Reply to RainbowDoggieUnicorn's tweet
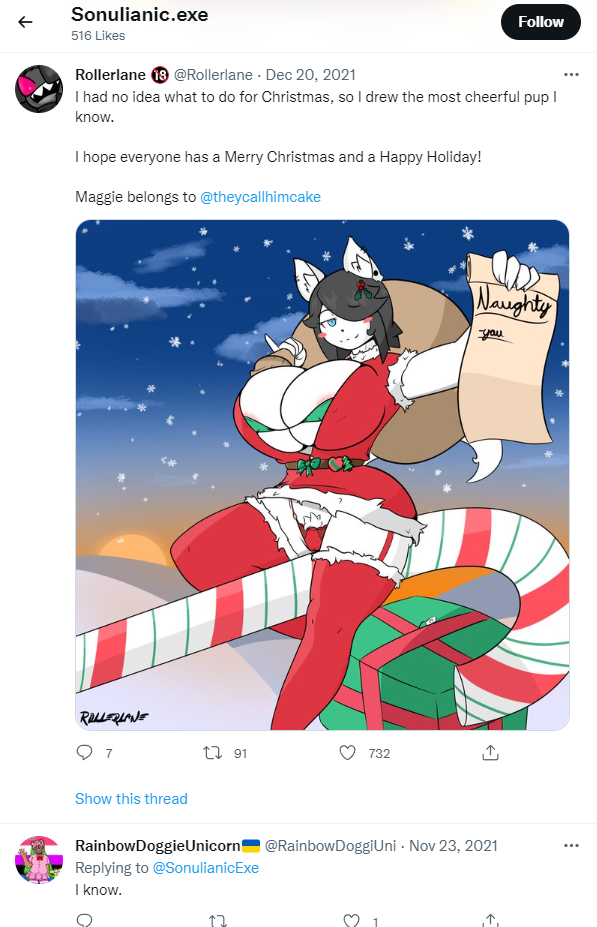 click(x=85, y=920)
